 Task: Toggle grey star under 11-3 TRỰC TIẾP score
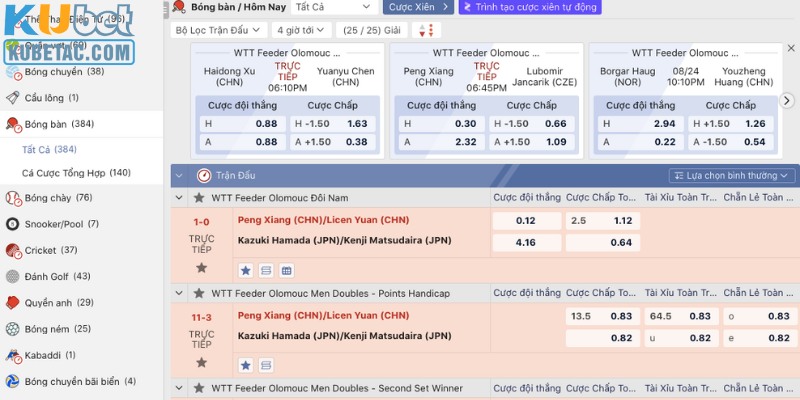202,362
